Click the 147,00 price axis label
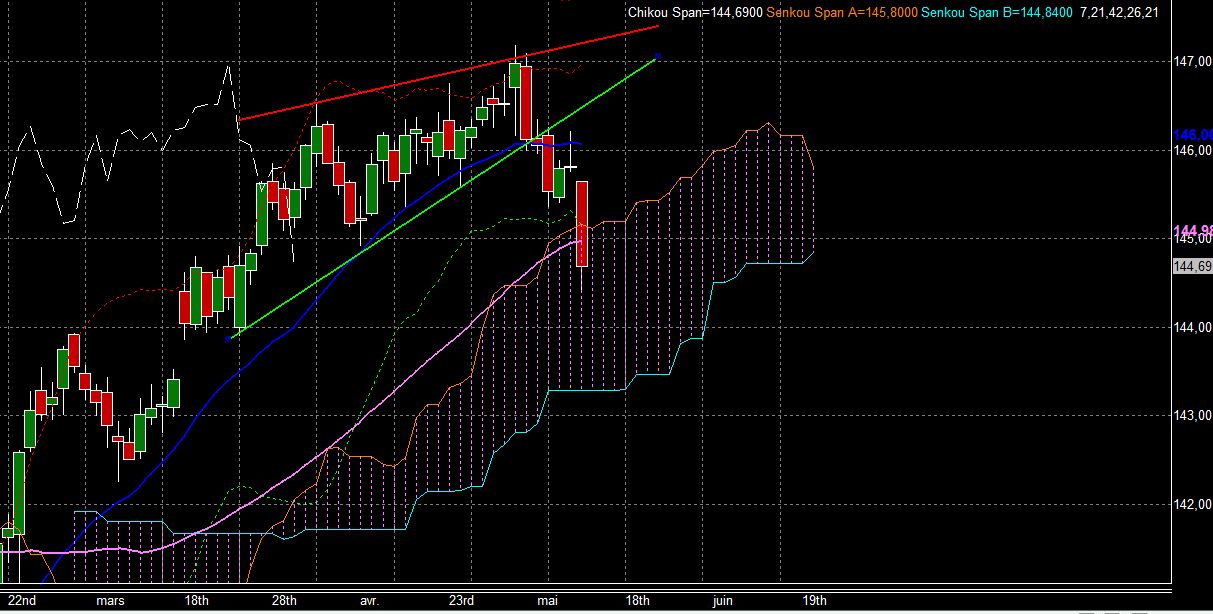Viewport: 1213px width, 614px height. 1192,62
